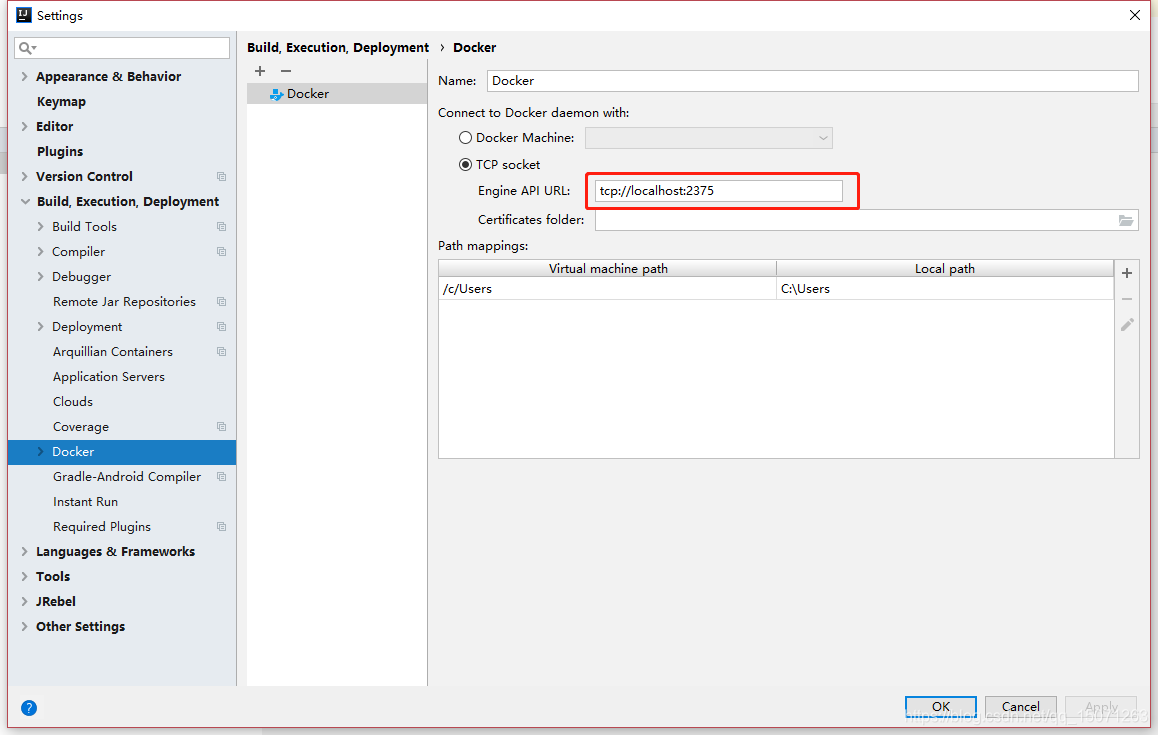The image size is (1158, 735).
Task: Click project-level icon next to Coverage
Action: [221, 427]
